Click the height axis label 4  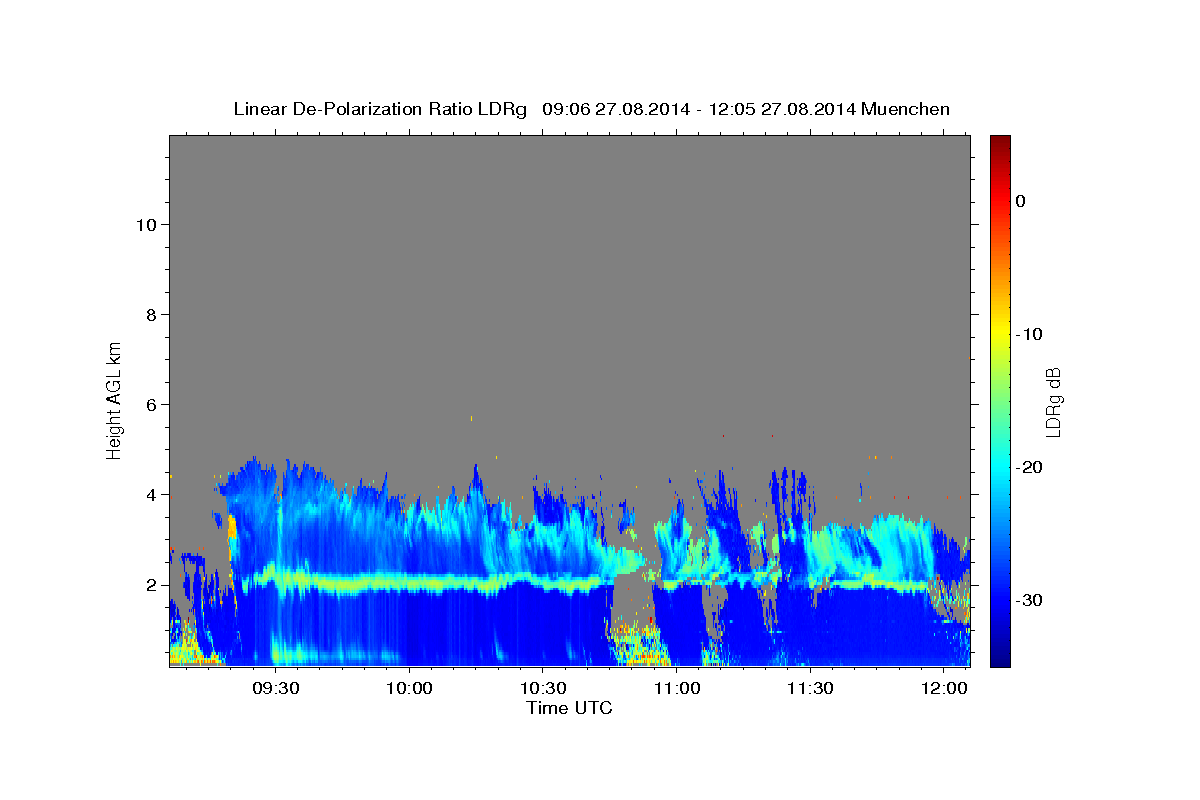point(150,495)
